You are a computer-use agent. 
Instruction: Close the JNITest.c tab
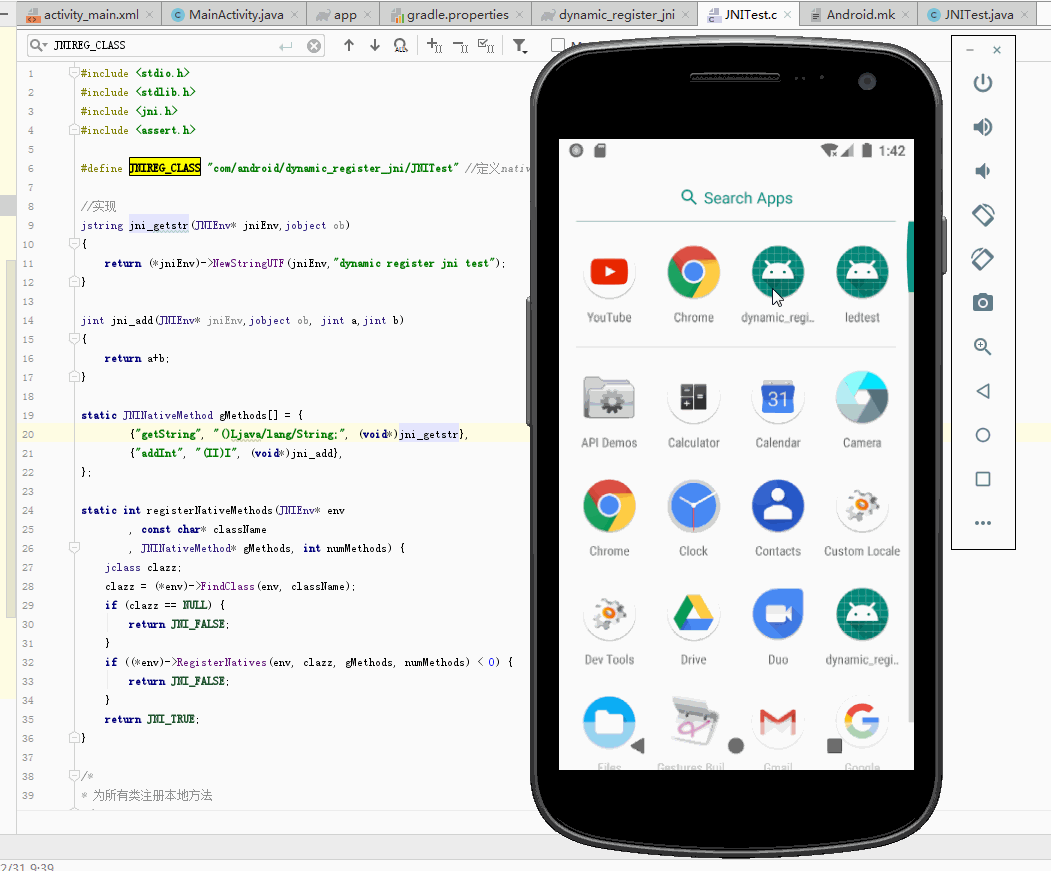point(788,14)
